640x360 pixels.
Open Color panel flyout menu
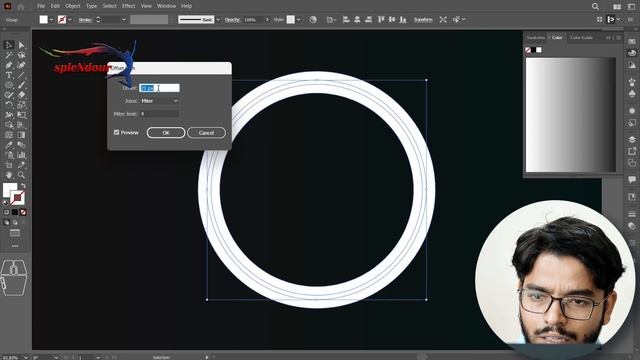click(618, 38)
